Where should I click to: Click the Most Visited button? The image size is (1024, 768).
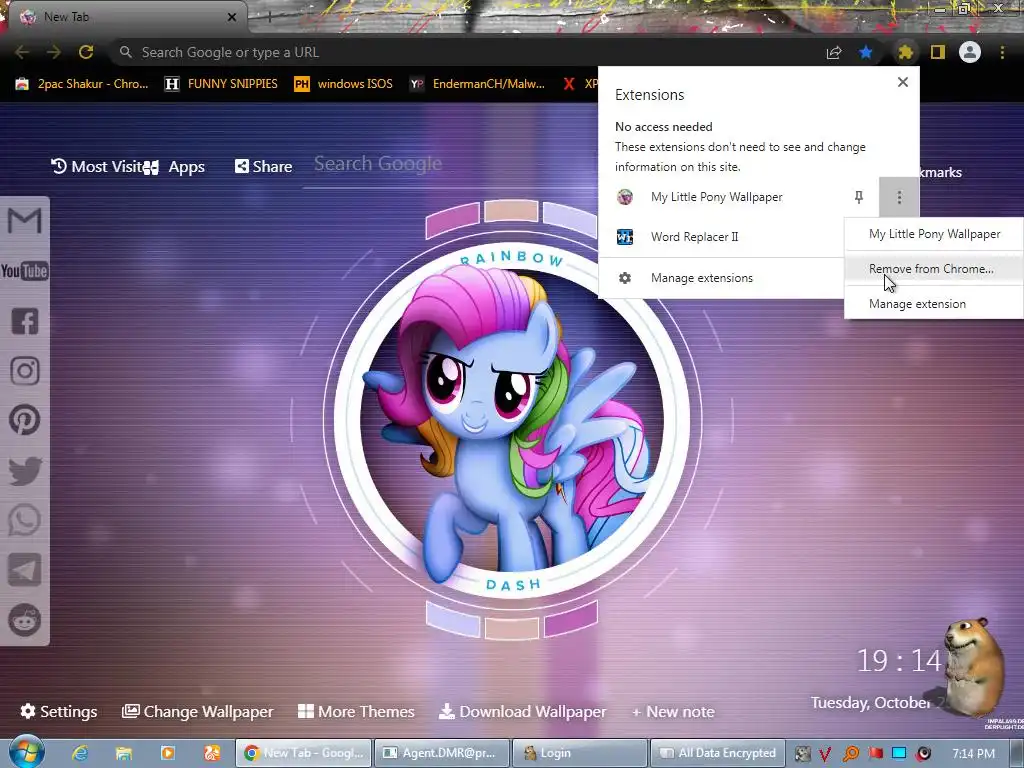[97, 167]
